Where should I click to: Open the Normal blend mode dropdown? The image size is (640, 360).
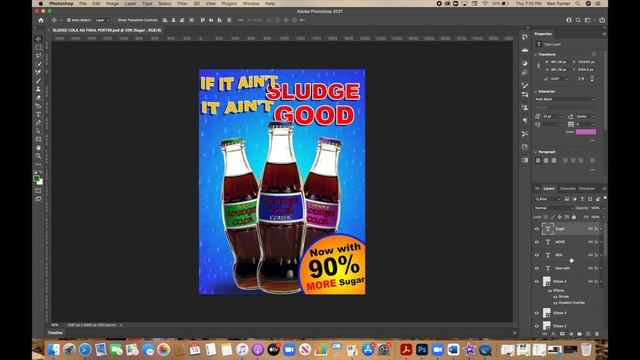point(553,208)
